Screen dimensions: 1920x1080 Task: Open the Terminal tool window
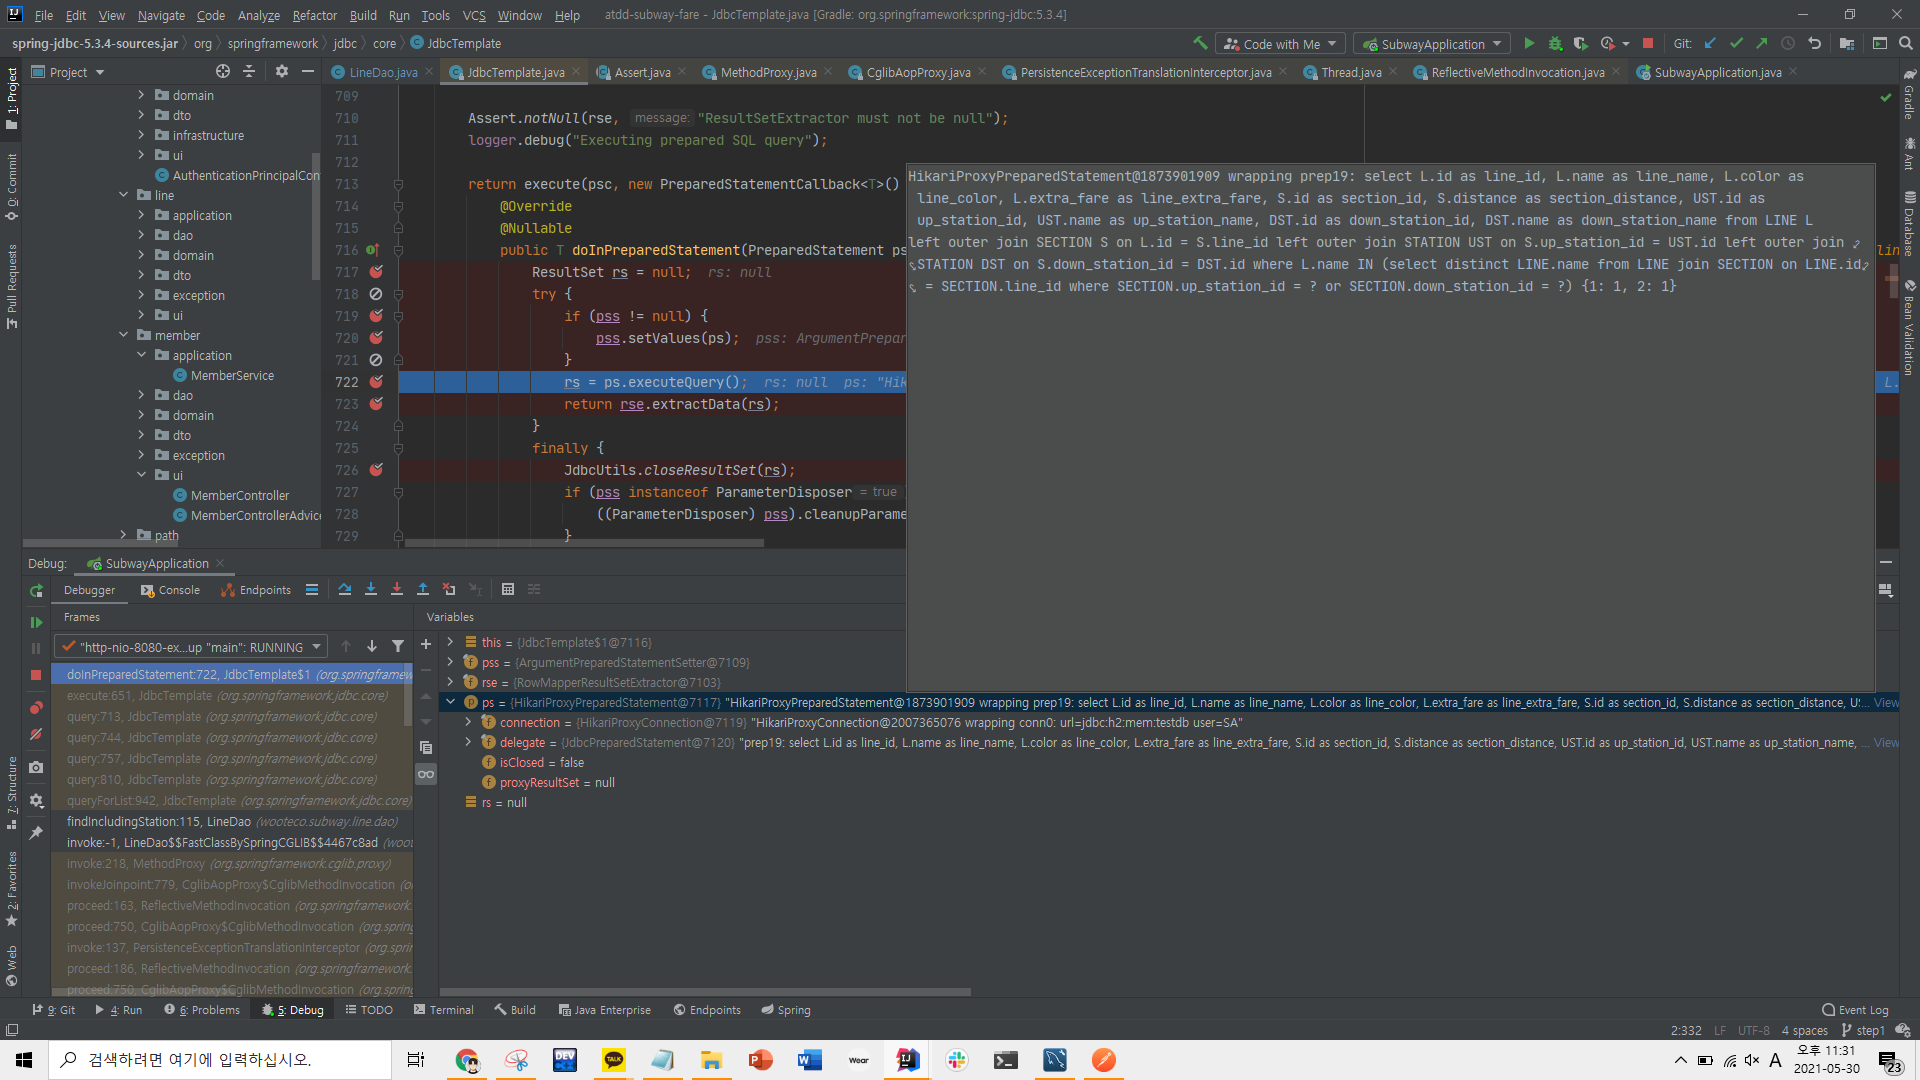(444, 1010)
